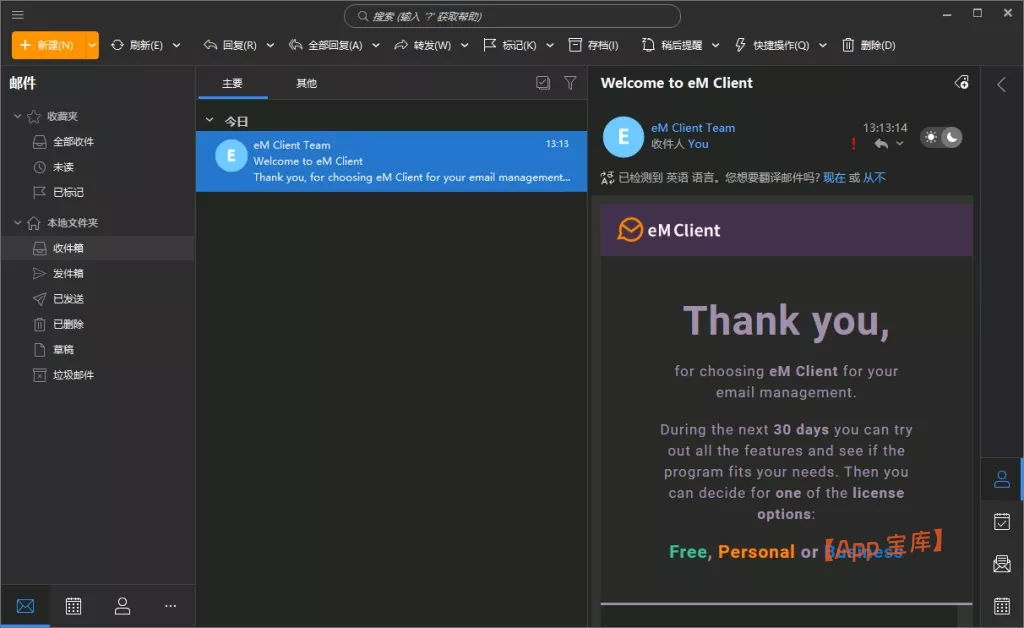Click the tag icon beside message title
The height and width of the screenshot is (628, 1024).
(x=961, y=83)
